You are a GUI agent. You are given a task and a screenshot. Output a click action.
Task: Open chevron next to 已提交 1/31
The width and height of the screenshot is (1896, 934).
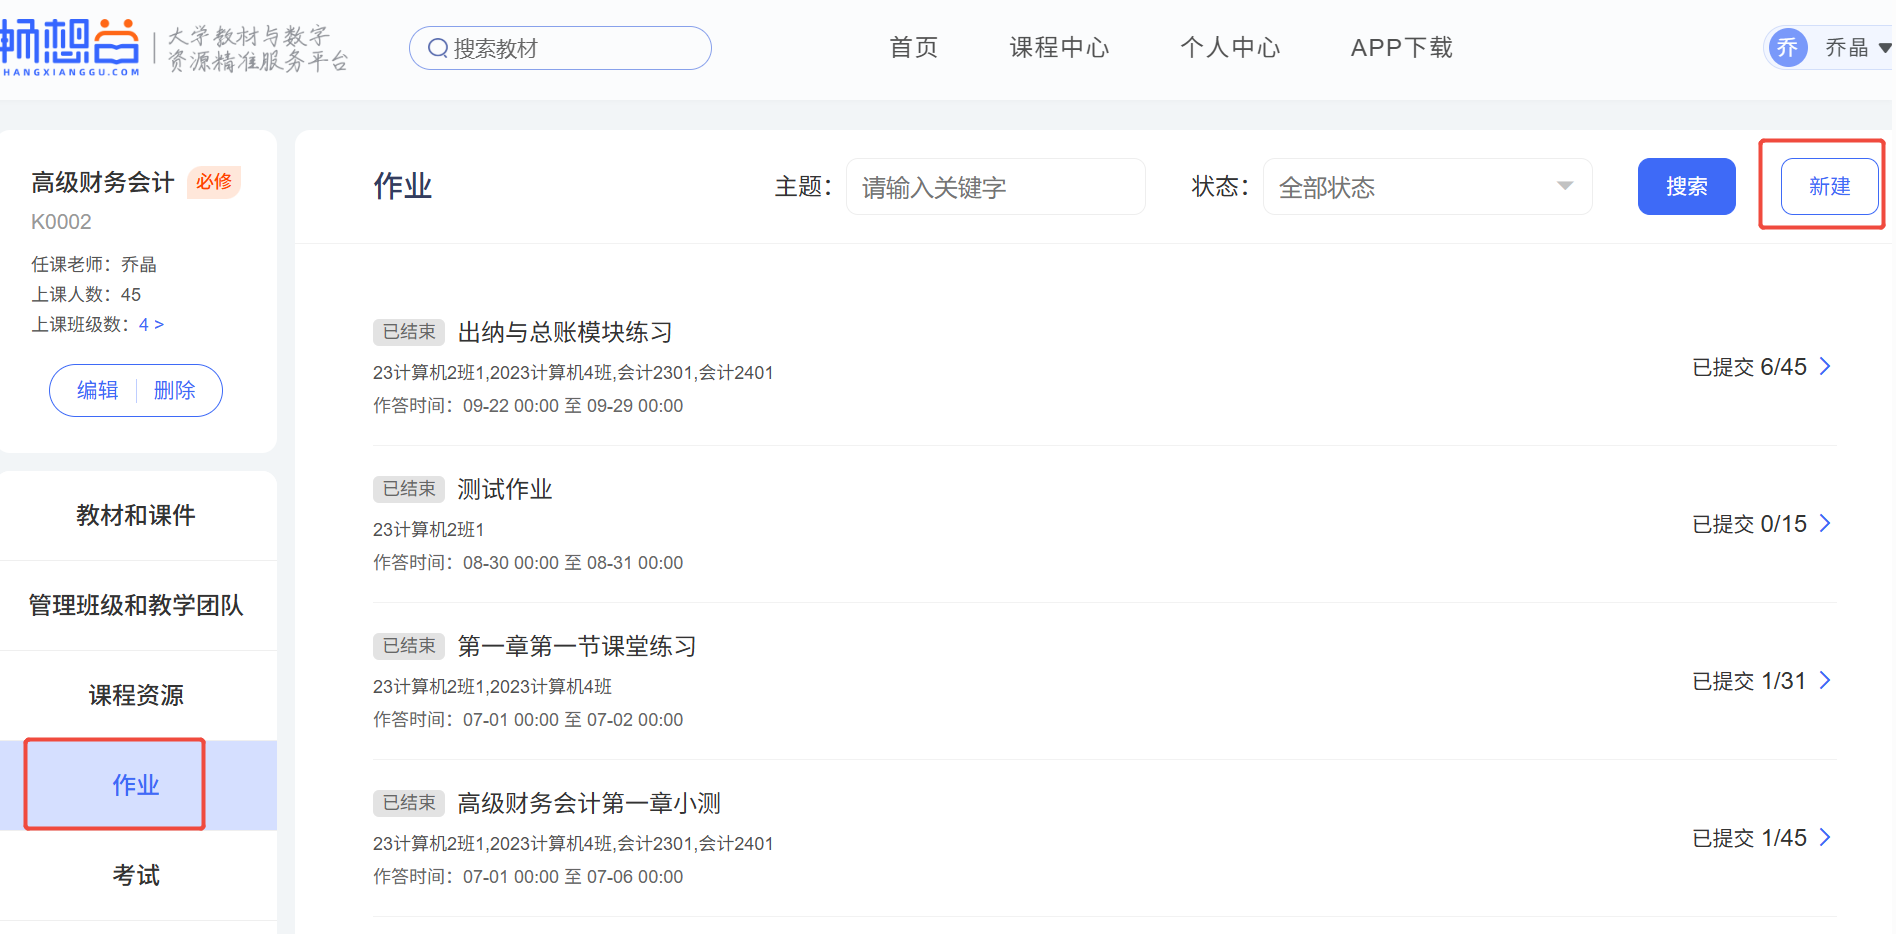(1825, 681)
